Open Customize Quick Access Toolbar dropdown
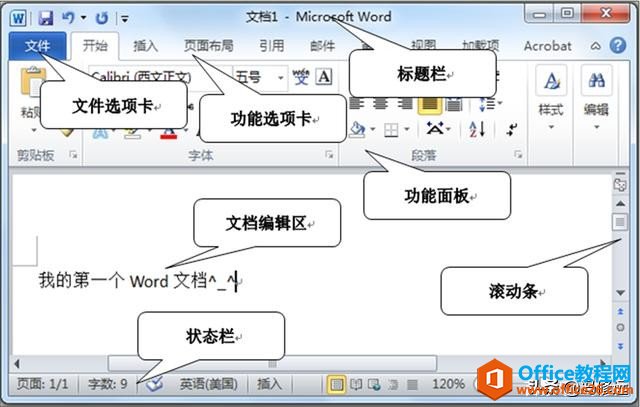The width and height of the screenshot is (640, 407). [124, 18]
